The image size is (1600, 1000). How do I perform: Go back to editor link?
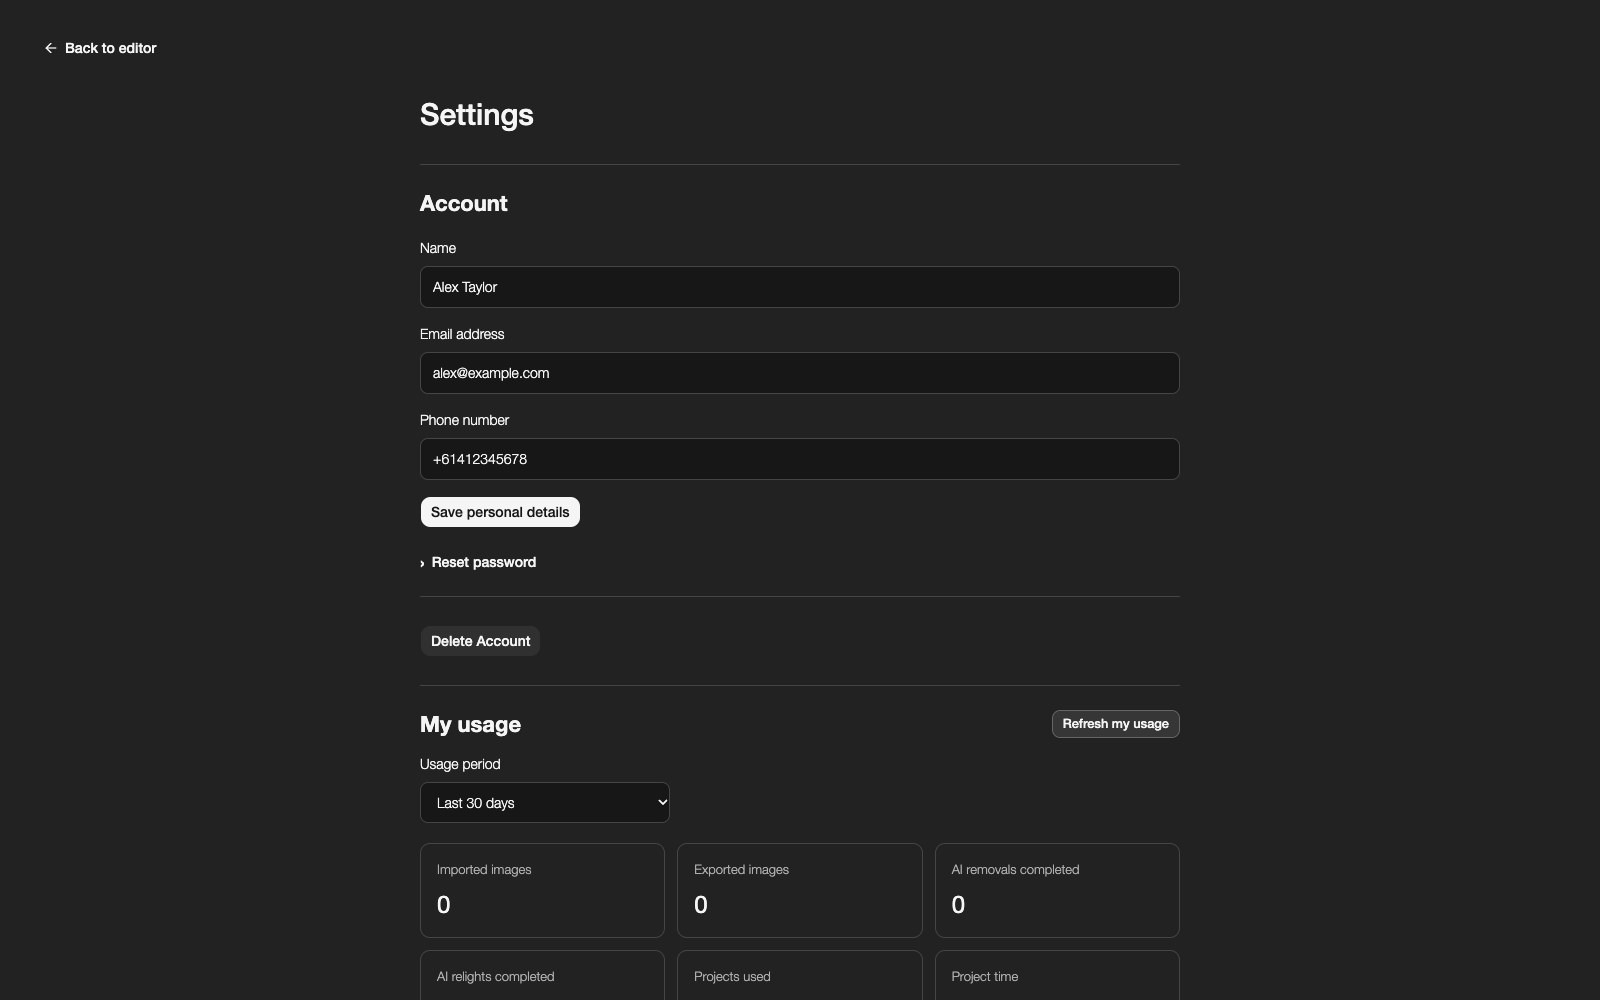coord(100,48)
